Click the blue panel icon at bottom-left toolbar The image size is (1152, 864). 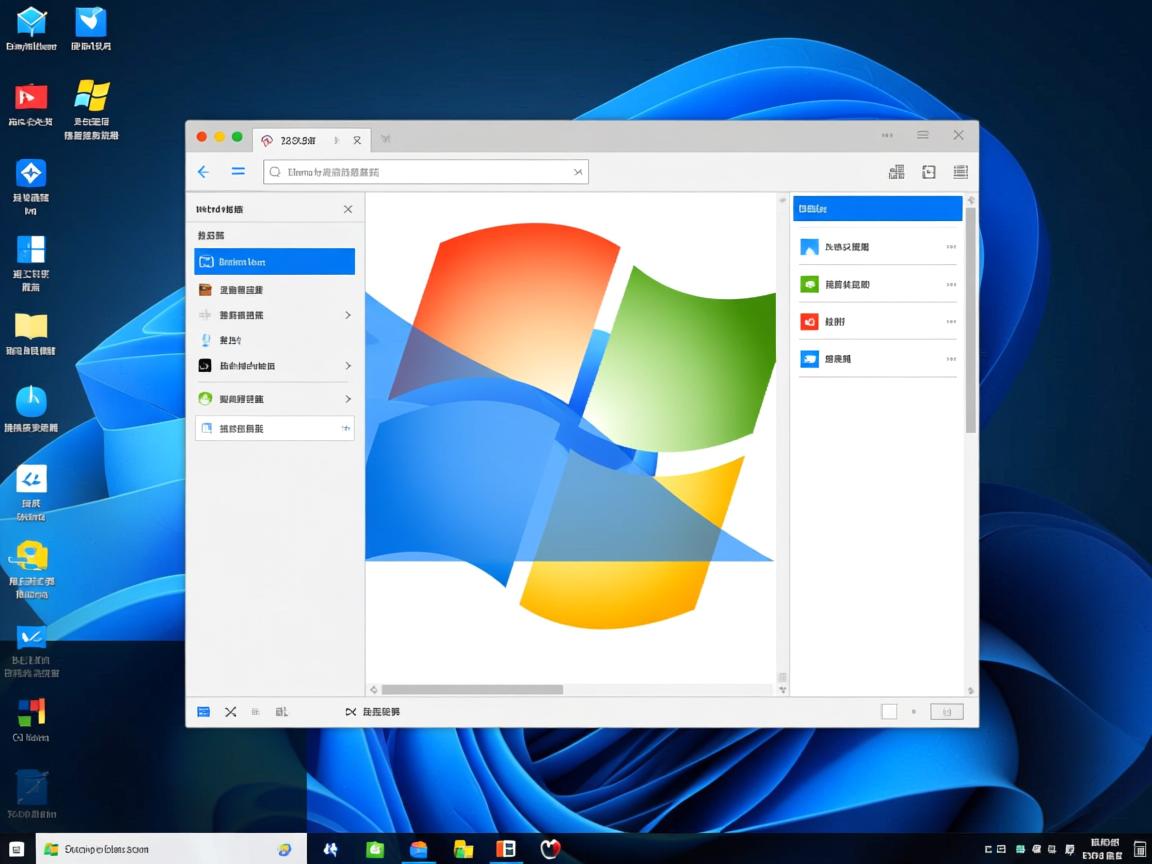pos(204,711)
